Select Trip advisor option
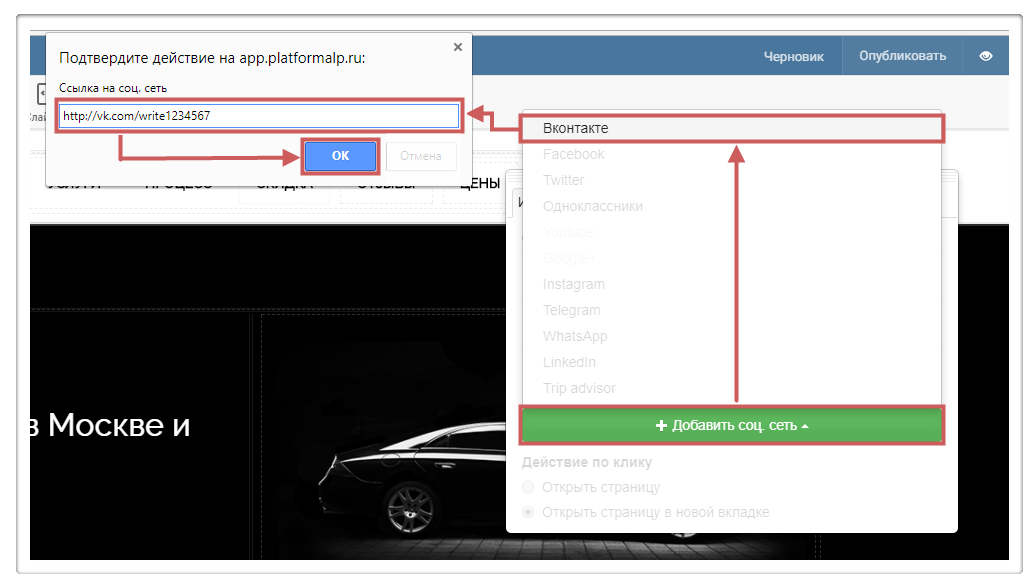 pos(579,388)
